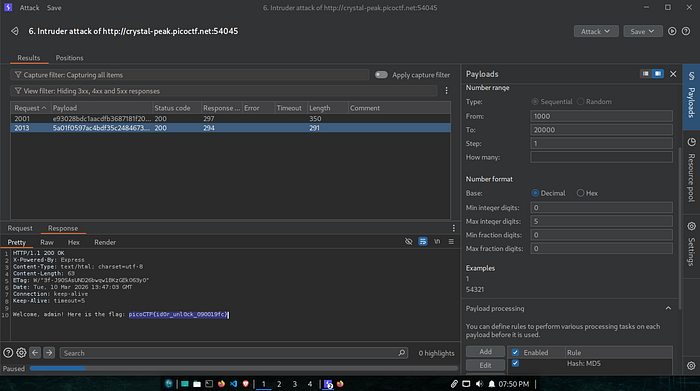Screen dimensions: 700x391
Task: Go to next search match arrow
Action: point(49,353)
